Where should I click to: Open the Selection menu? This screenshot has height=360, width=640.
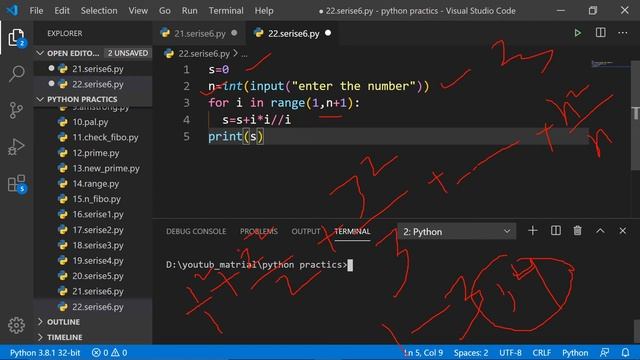point(99,11)
